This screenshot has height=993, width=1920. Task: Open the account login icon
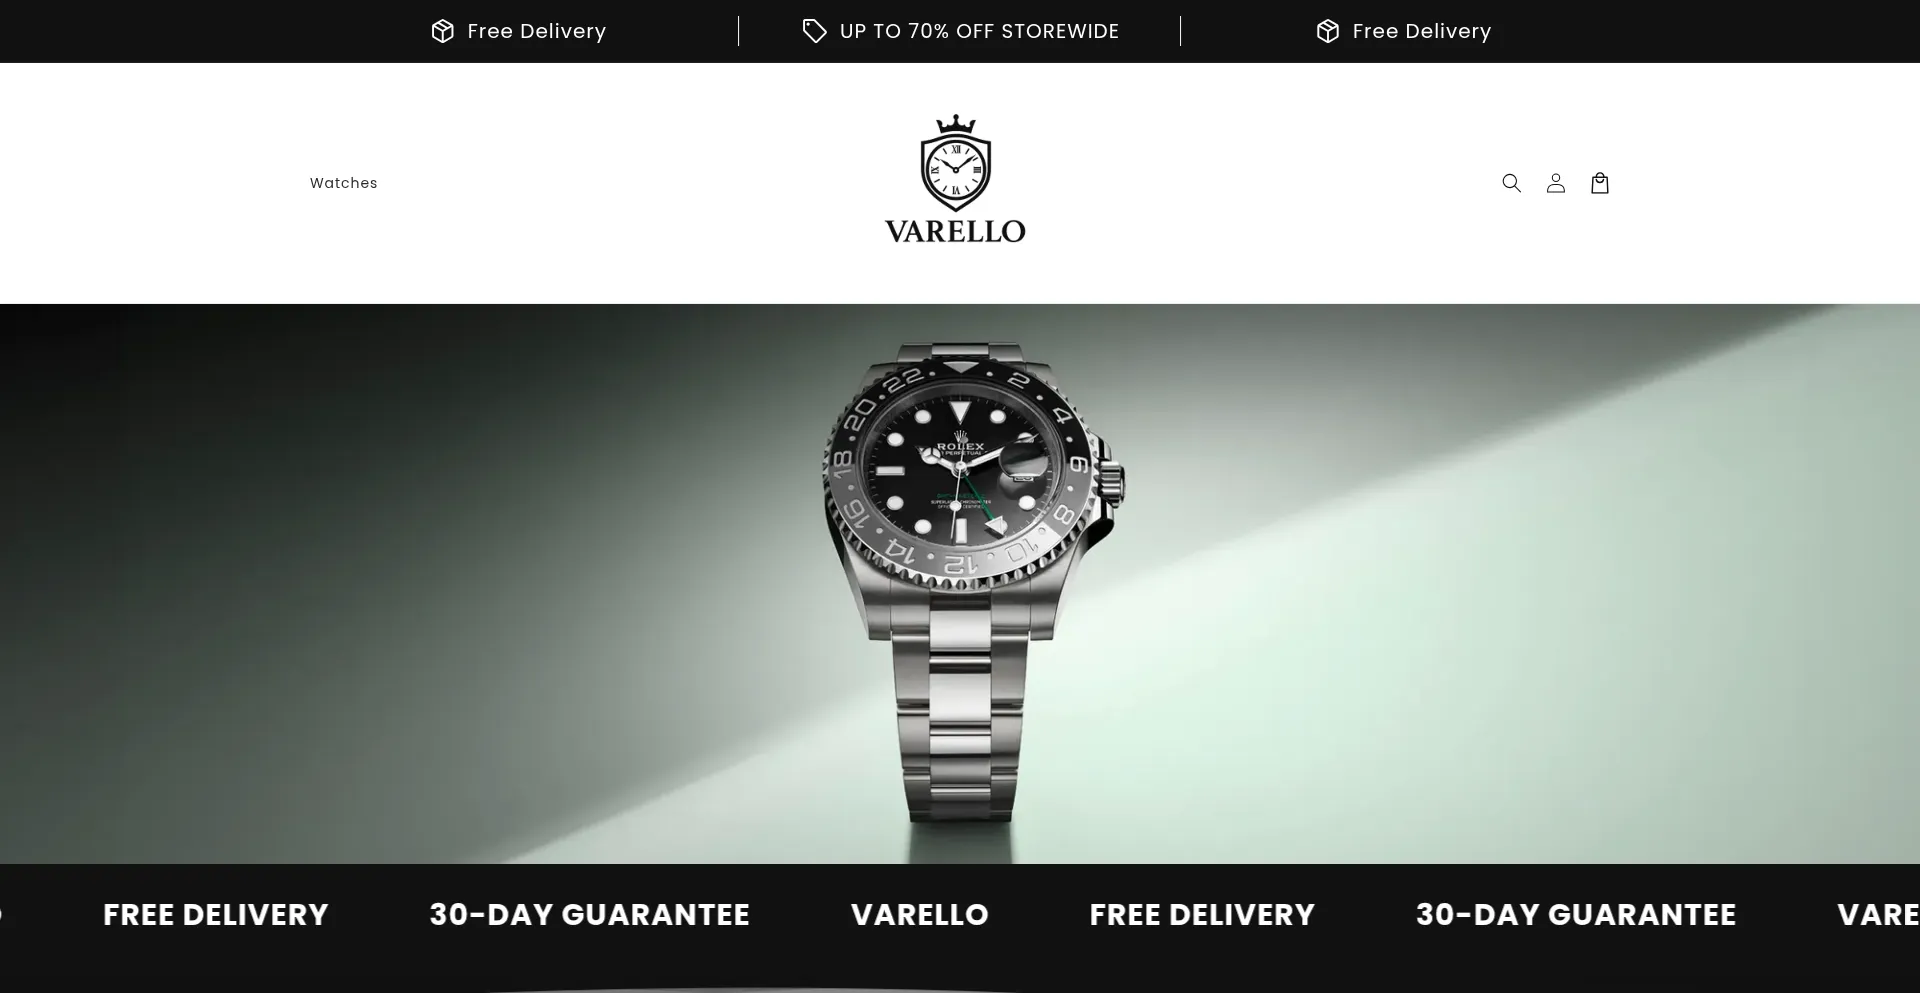[1555, 183]
